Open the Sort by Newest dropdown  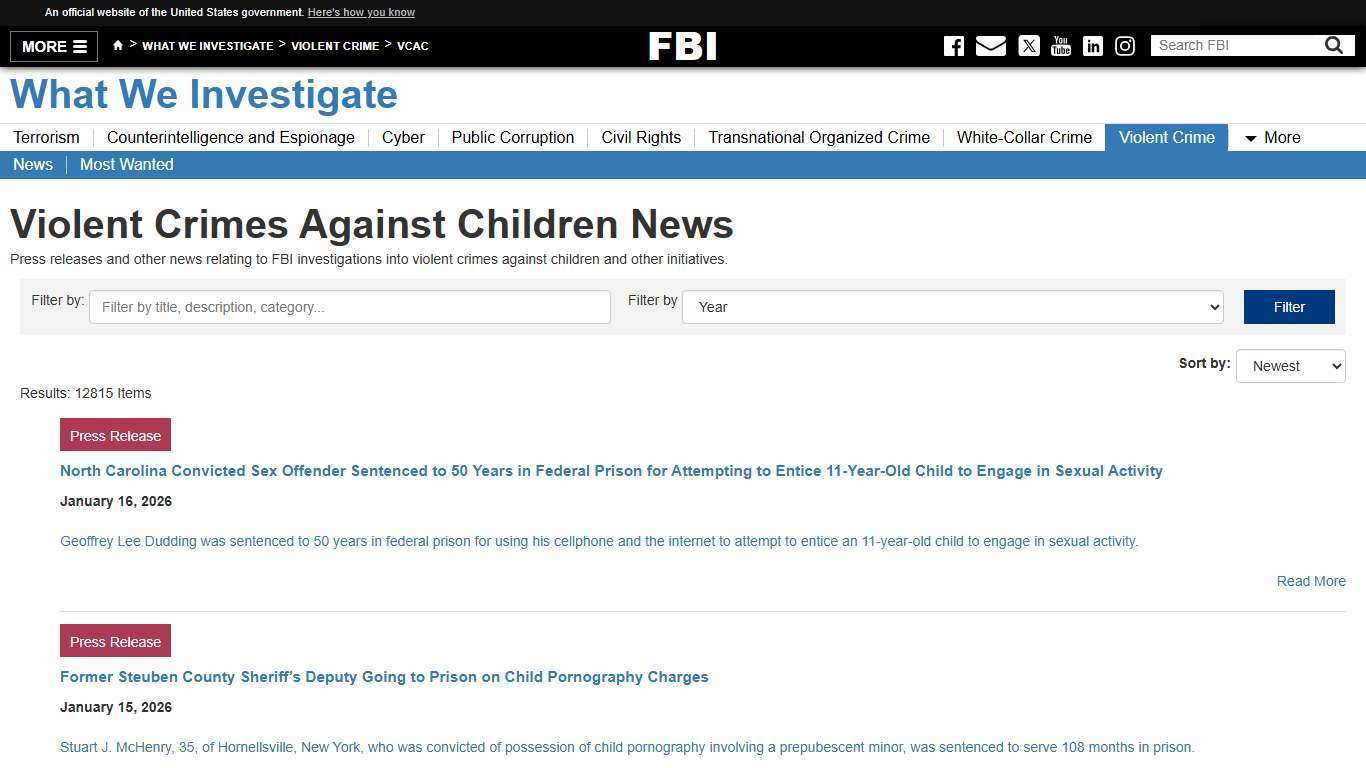[1290, 366]
